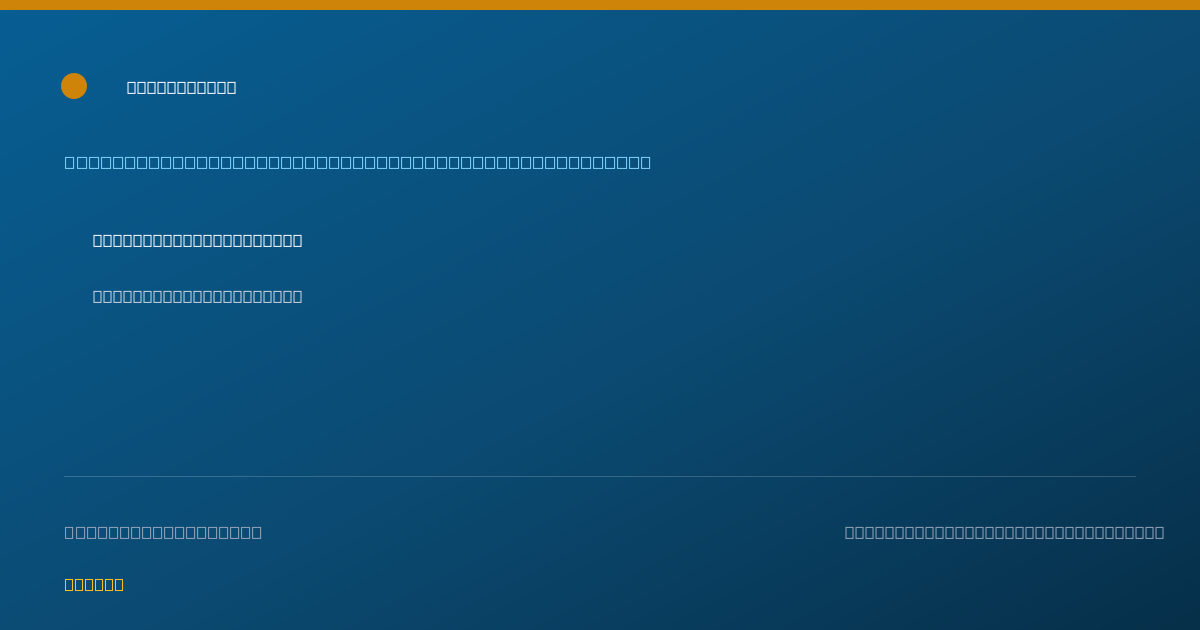
Task: Click the first character of the yellow link
Action: 70,584
